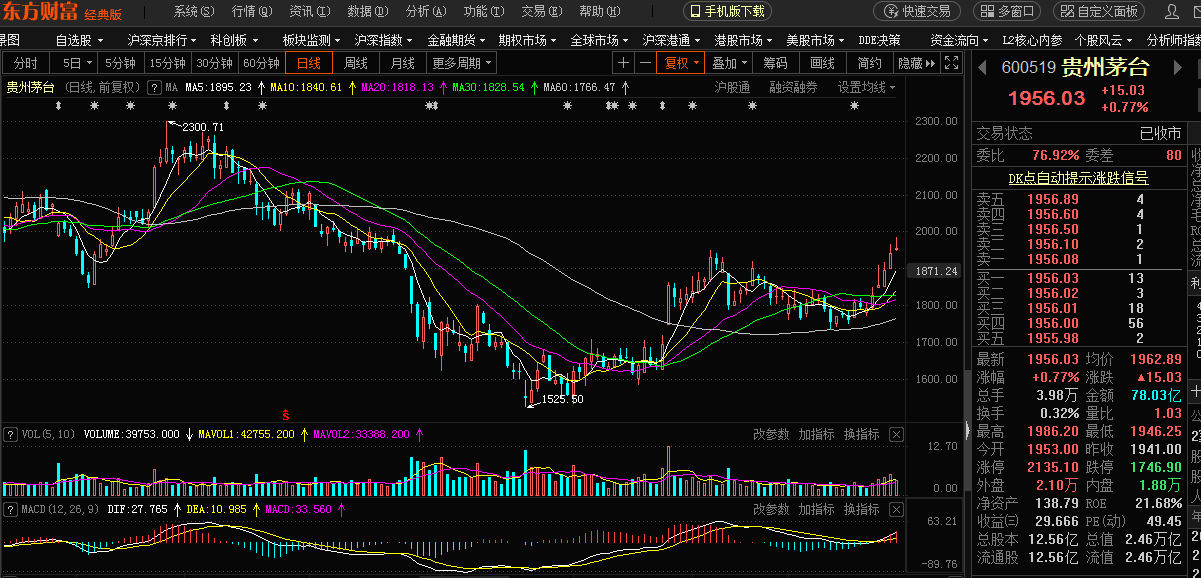Switch to 周线 weekly chart
Screen dimensions: 1201x578
pos(356,62)
